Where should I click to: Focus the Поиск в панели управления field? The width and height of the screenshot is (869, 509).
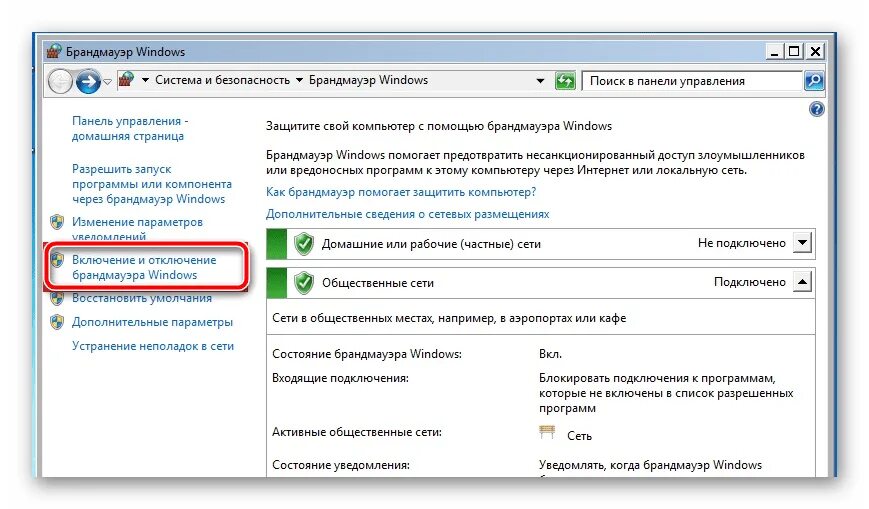coord(692,81)
